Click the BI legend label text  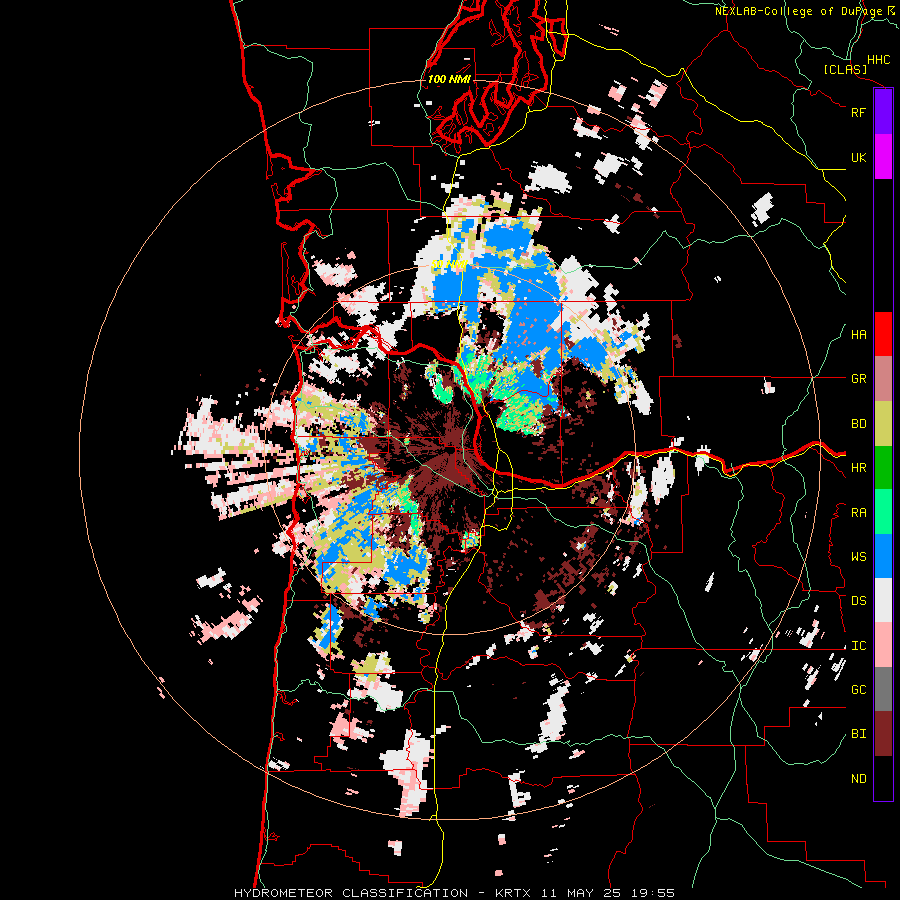(858, 734)
